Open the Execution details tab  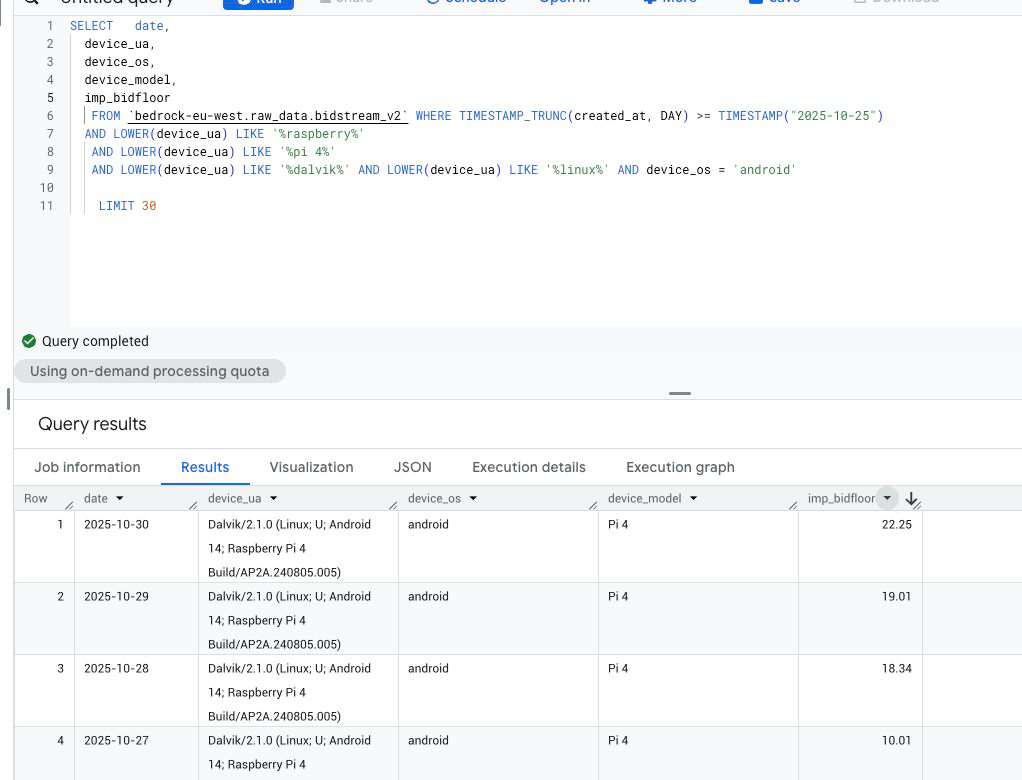pos(529,467)
